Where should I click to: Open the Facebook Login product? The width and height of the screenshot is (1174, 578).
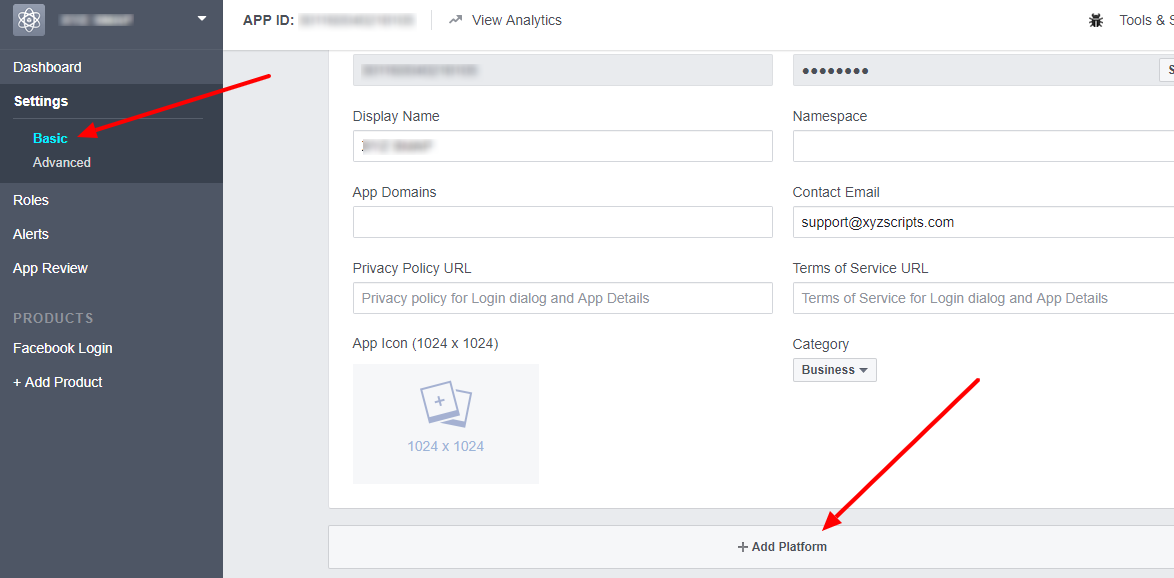[62, 348]
